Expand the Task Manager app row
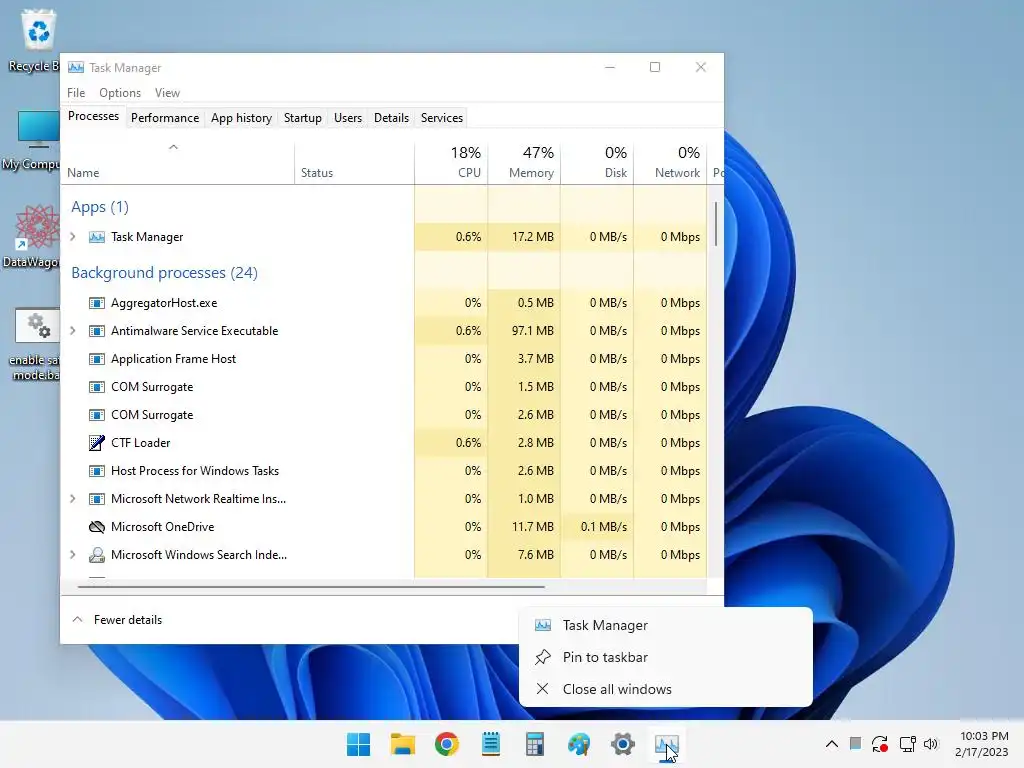 pyautogui.click(x=73, y=237)
